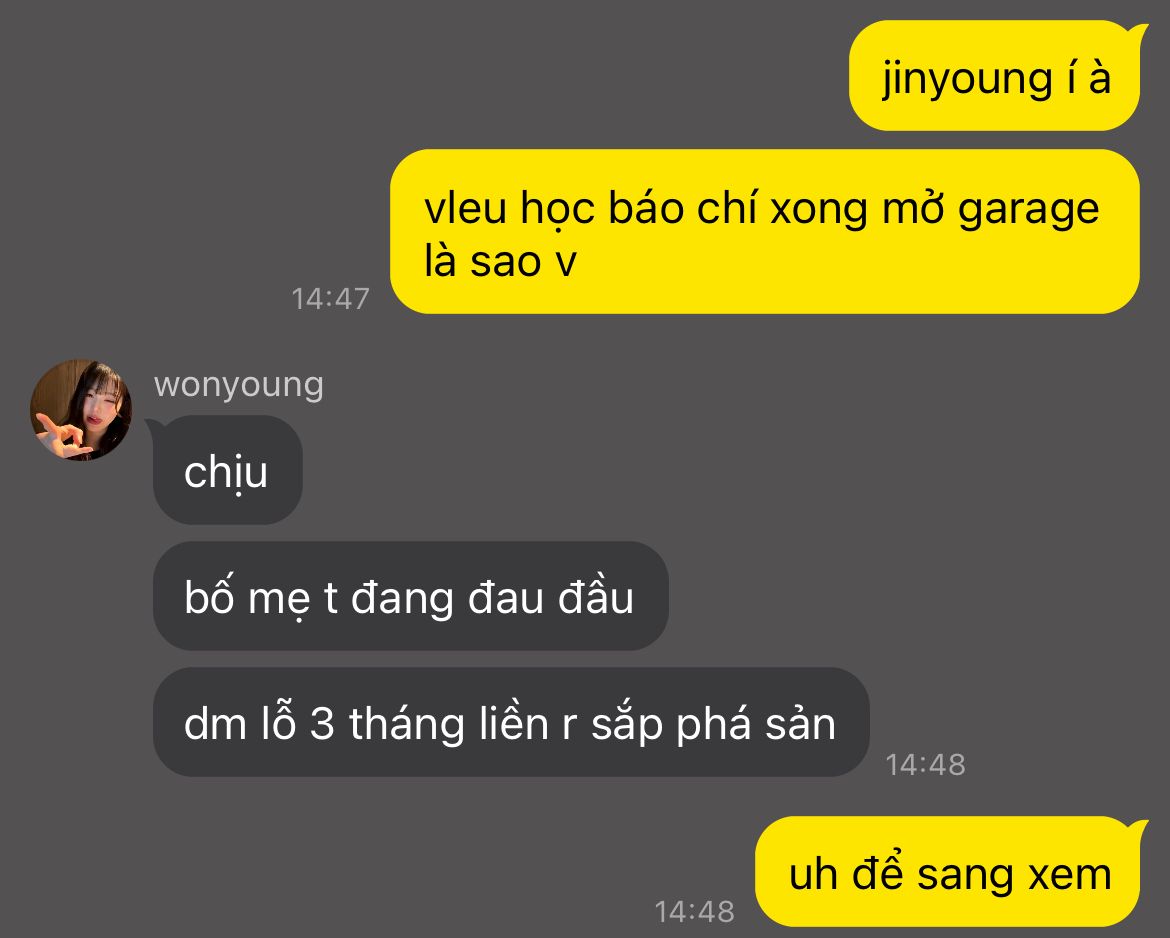Click the words 'phá sản' in the gray bubble

[x=756, y=725]
